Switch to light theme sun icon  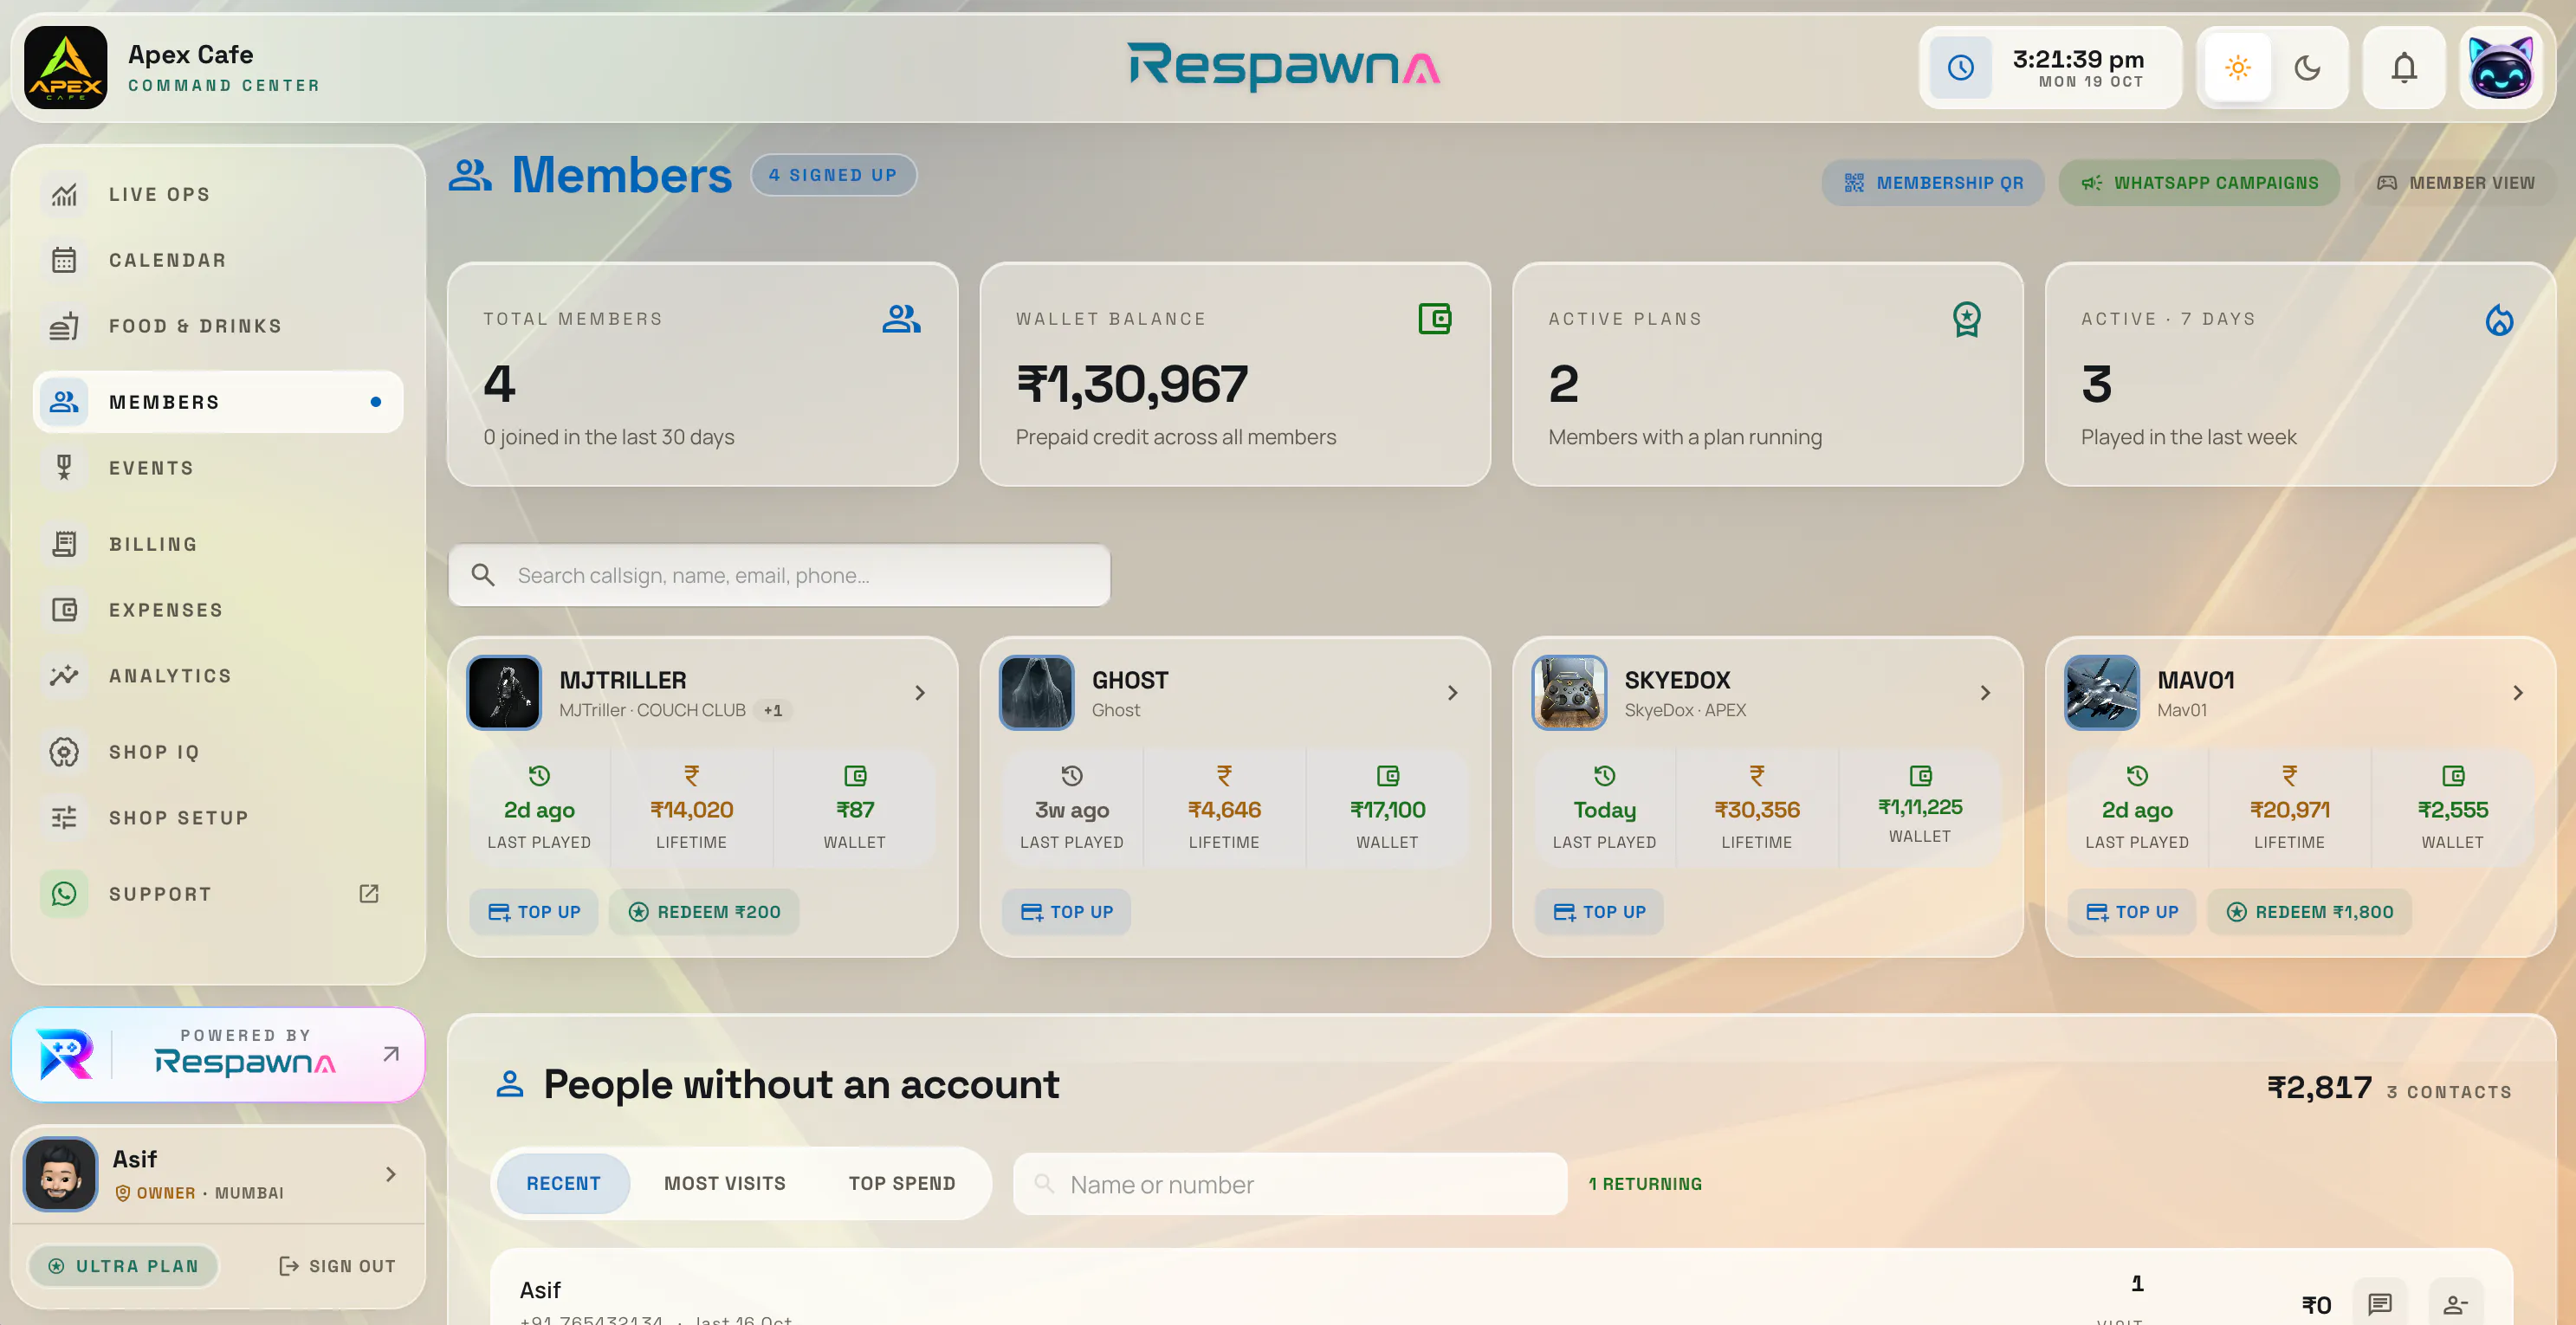[2238, 68]
